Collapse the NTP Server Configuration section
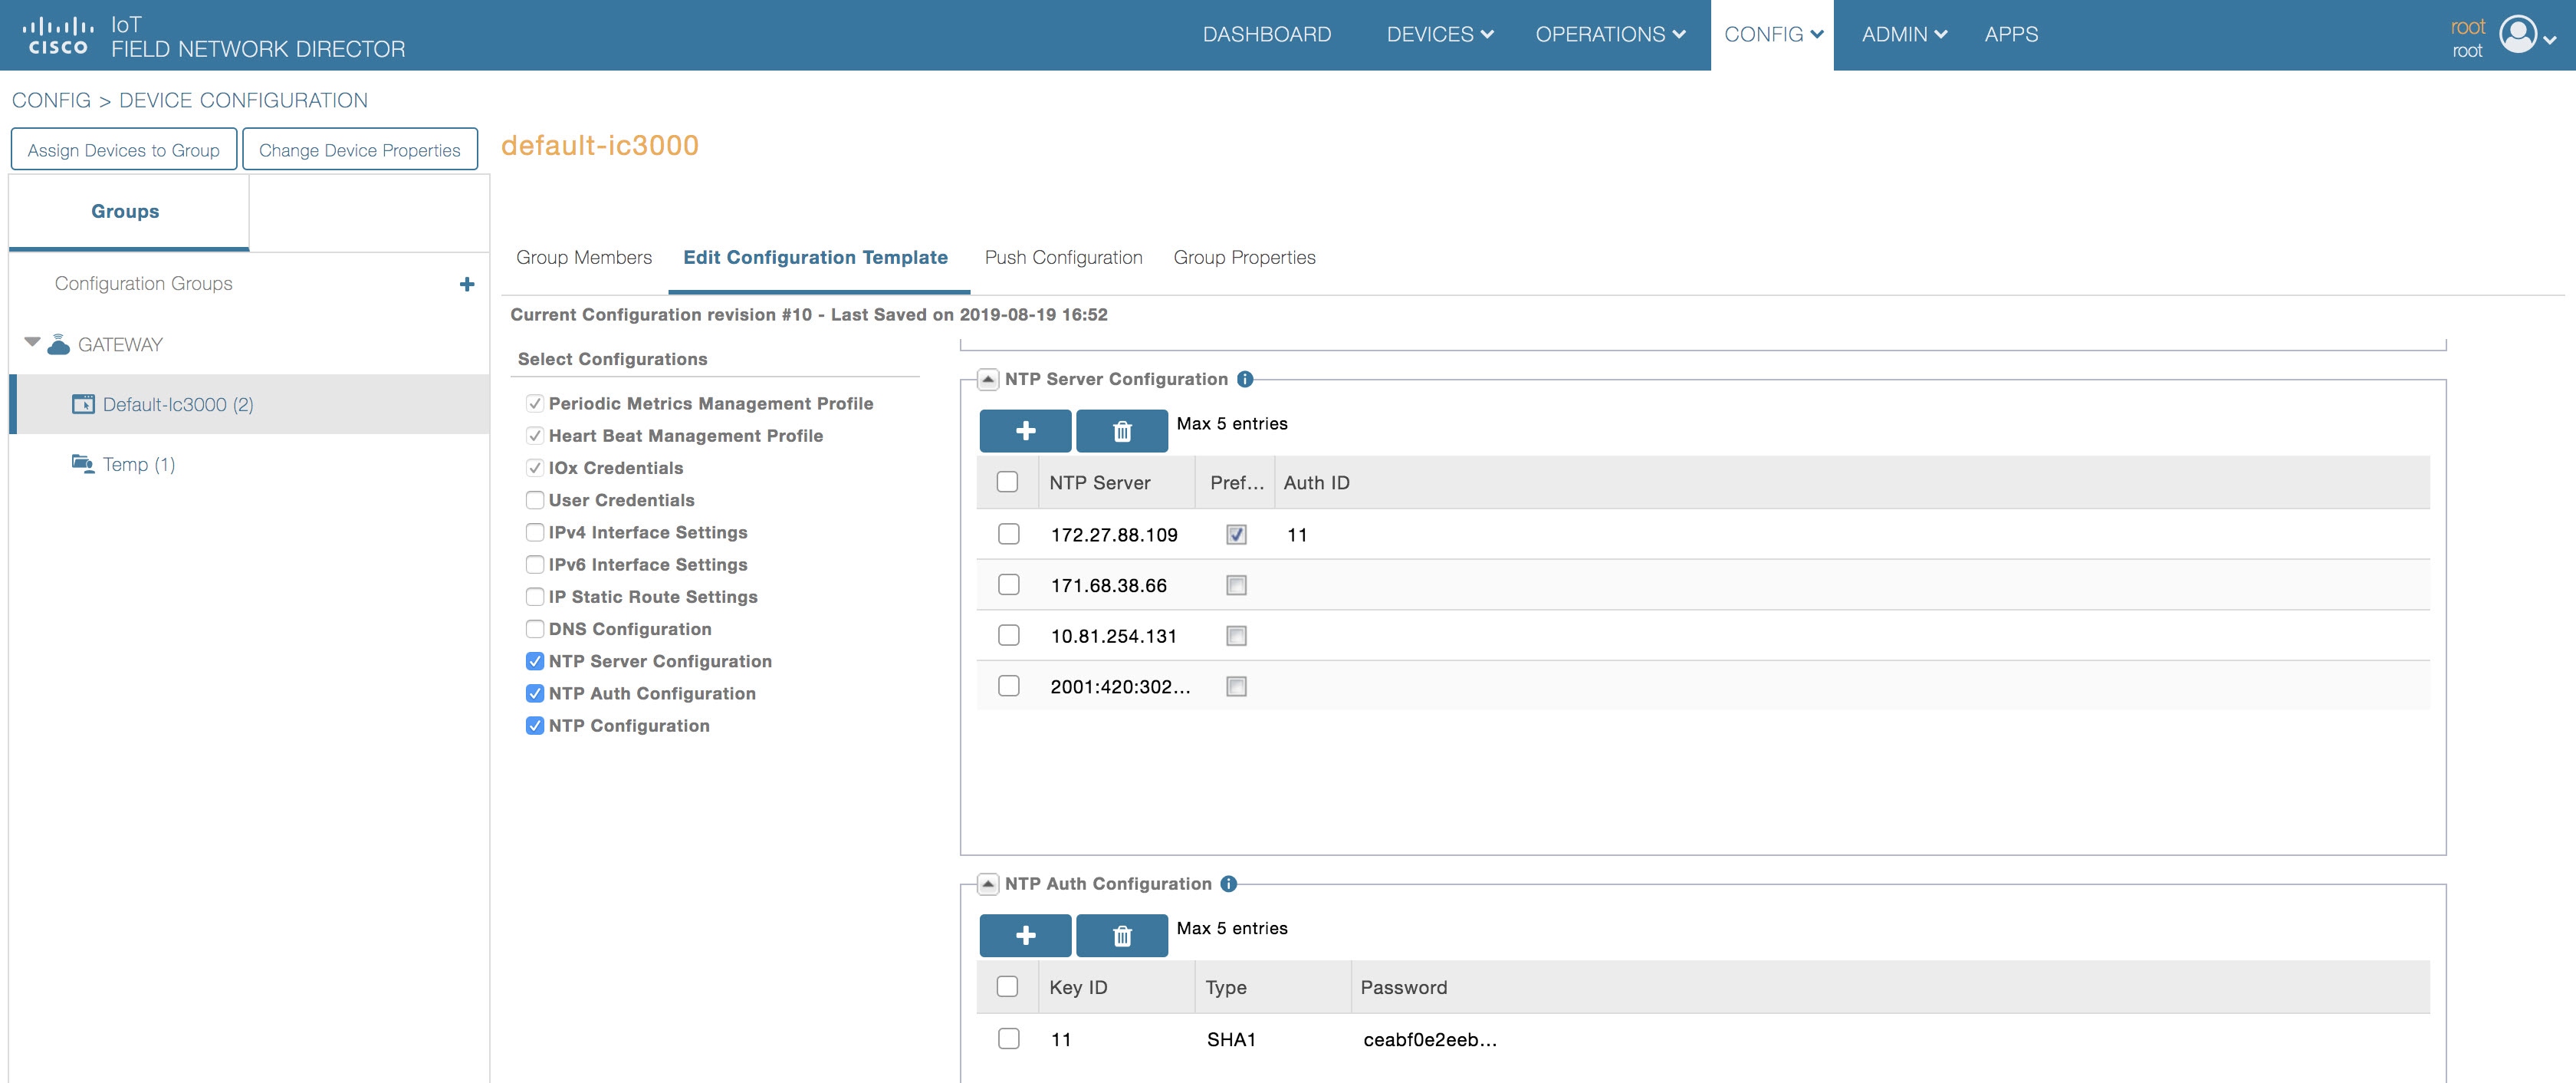The width and height of the screenshot is (2576, 1083). click(x=988, y=379)
